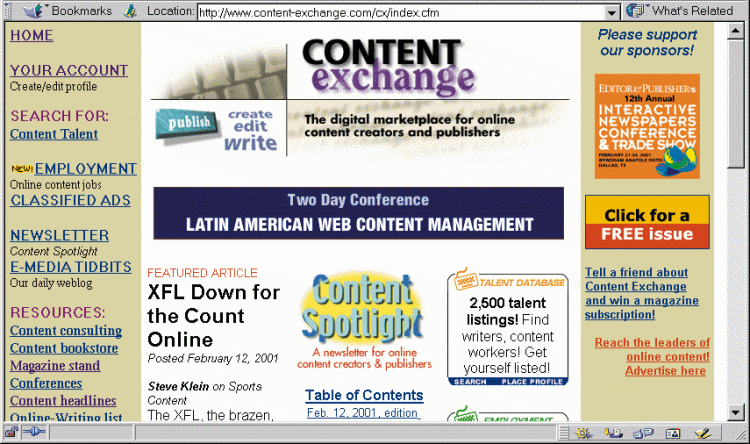Open the E-MEDIA TIDBITS link
750x444 pixels.
point(71,266)
